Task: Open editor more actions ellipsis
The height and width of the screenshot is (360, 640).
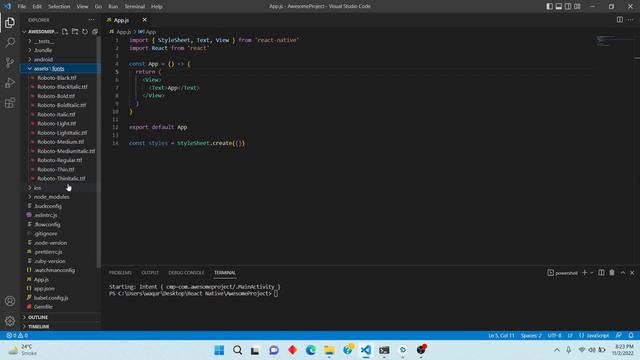Action: [631, 20]
